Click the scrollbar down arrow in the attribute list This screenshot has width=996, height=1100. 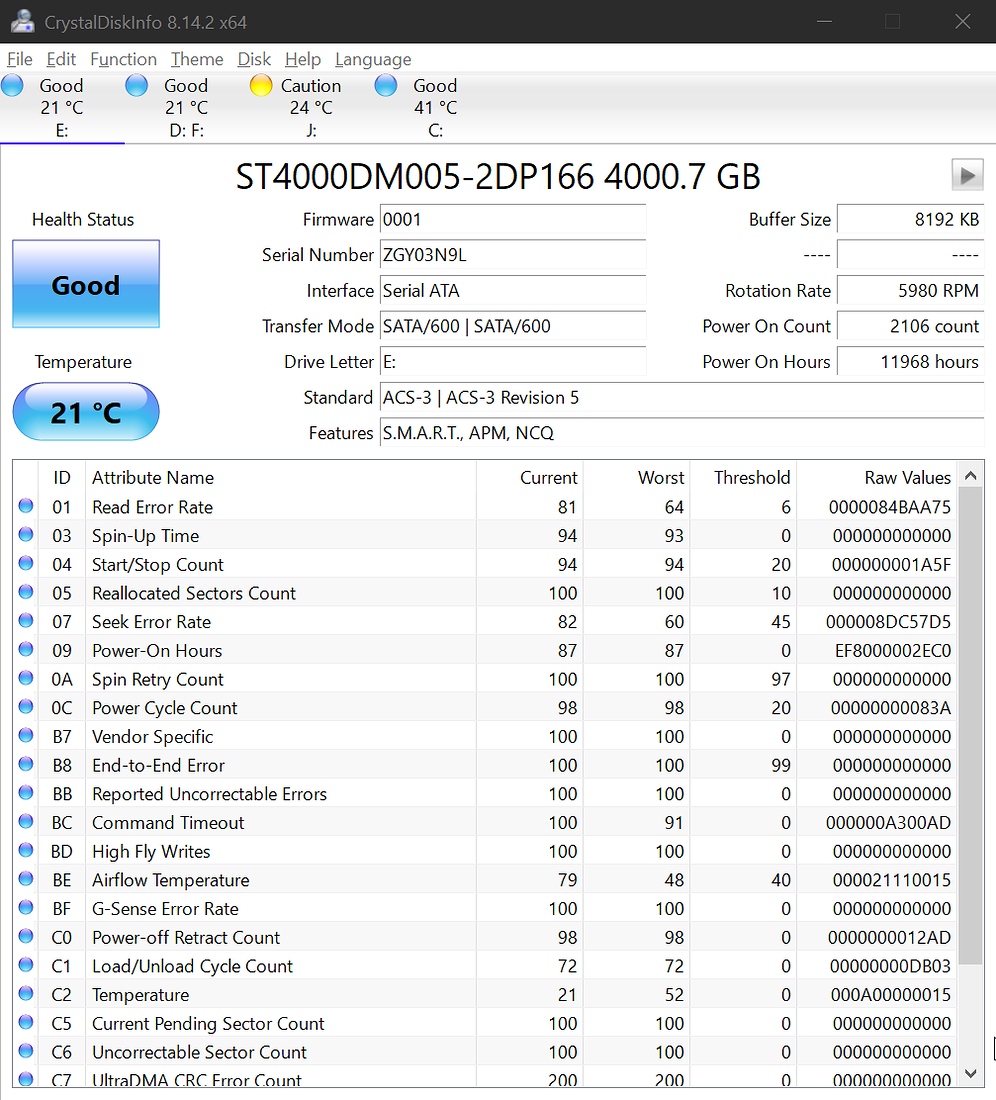click(969, 1071)
